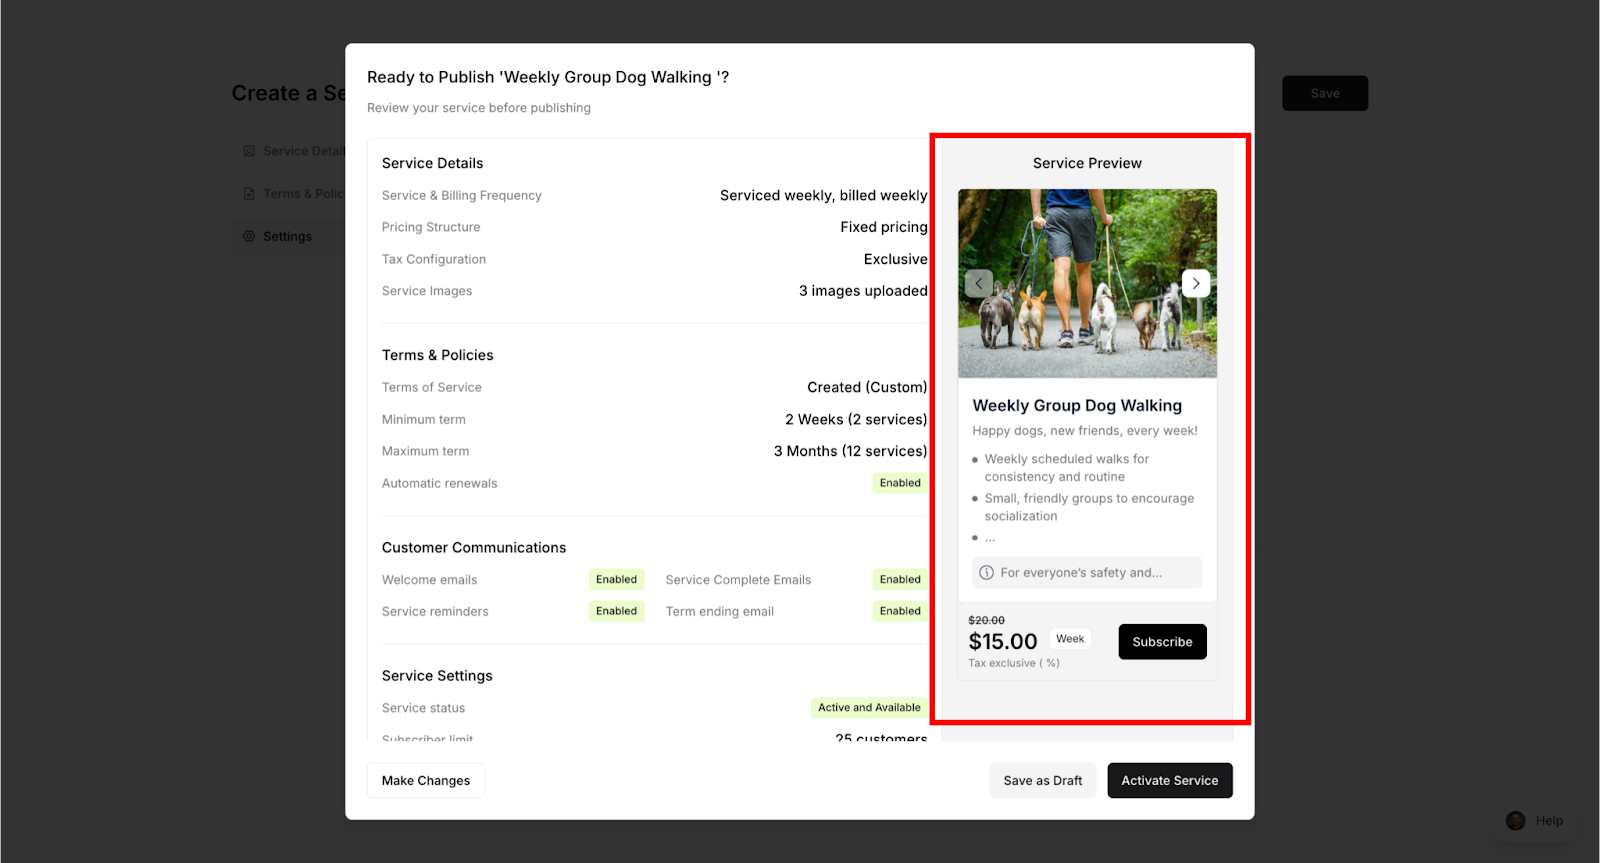Click the background Save button
This screenshot has height=863, width=1600.
point(1325,93)
